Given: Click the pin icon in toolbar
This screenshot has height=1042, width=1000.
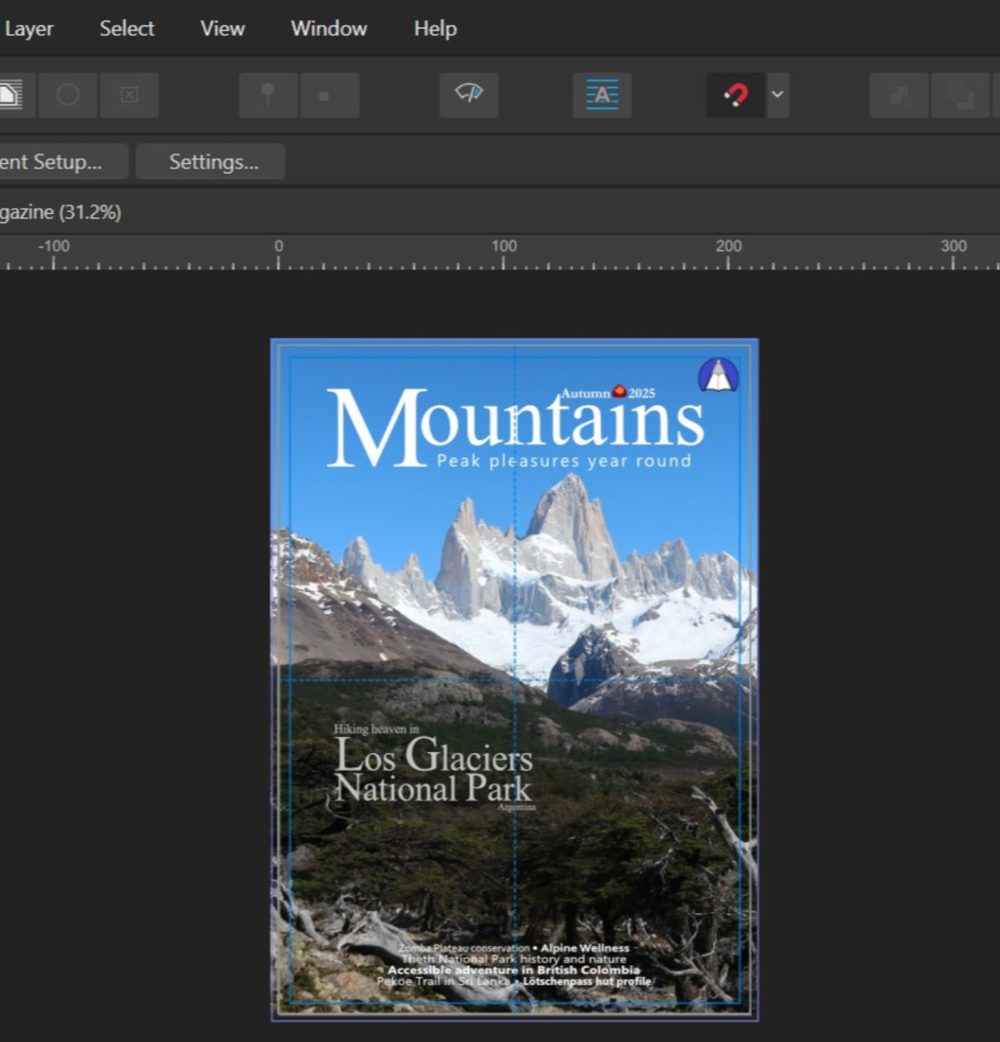Looking at the screenshot, I should [267, 95].
